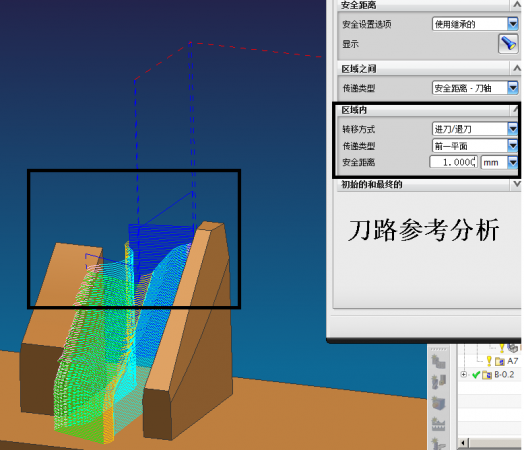Image resolution: width=524 pixels, height=450 pixels.
Task: Click the 安全距离 value field 1.0000
Action: (x=453, y=162)
